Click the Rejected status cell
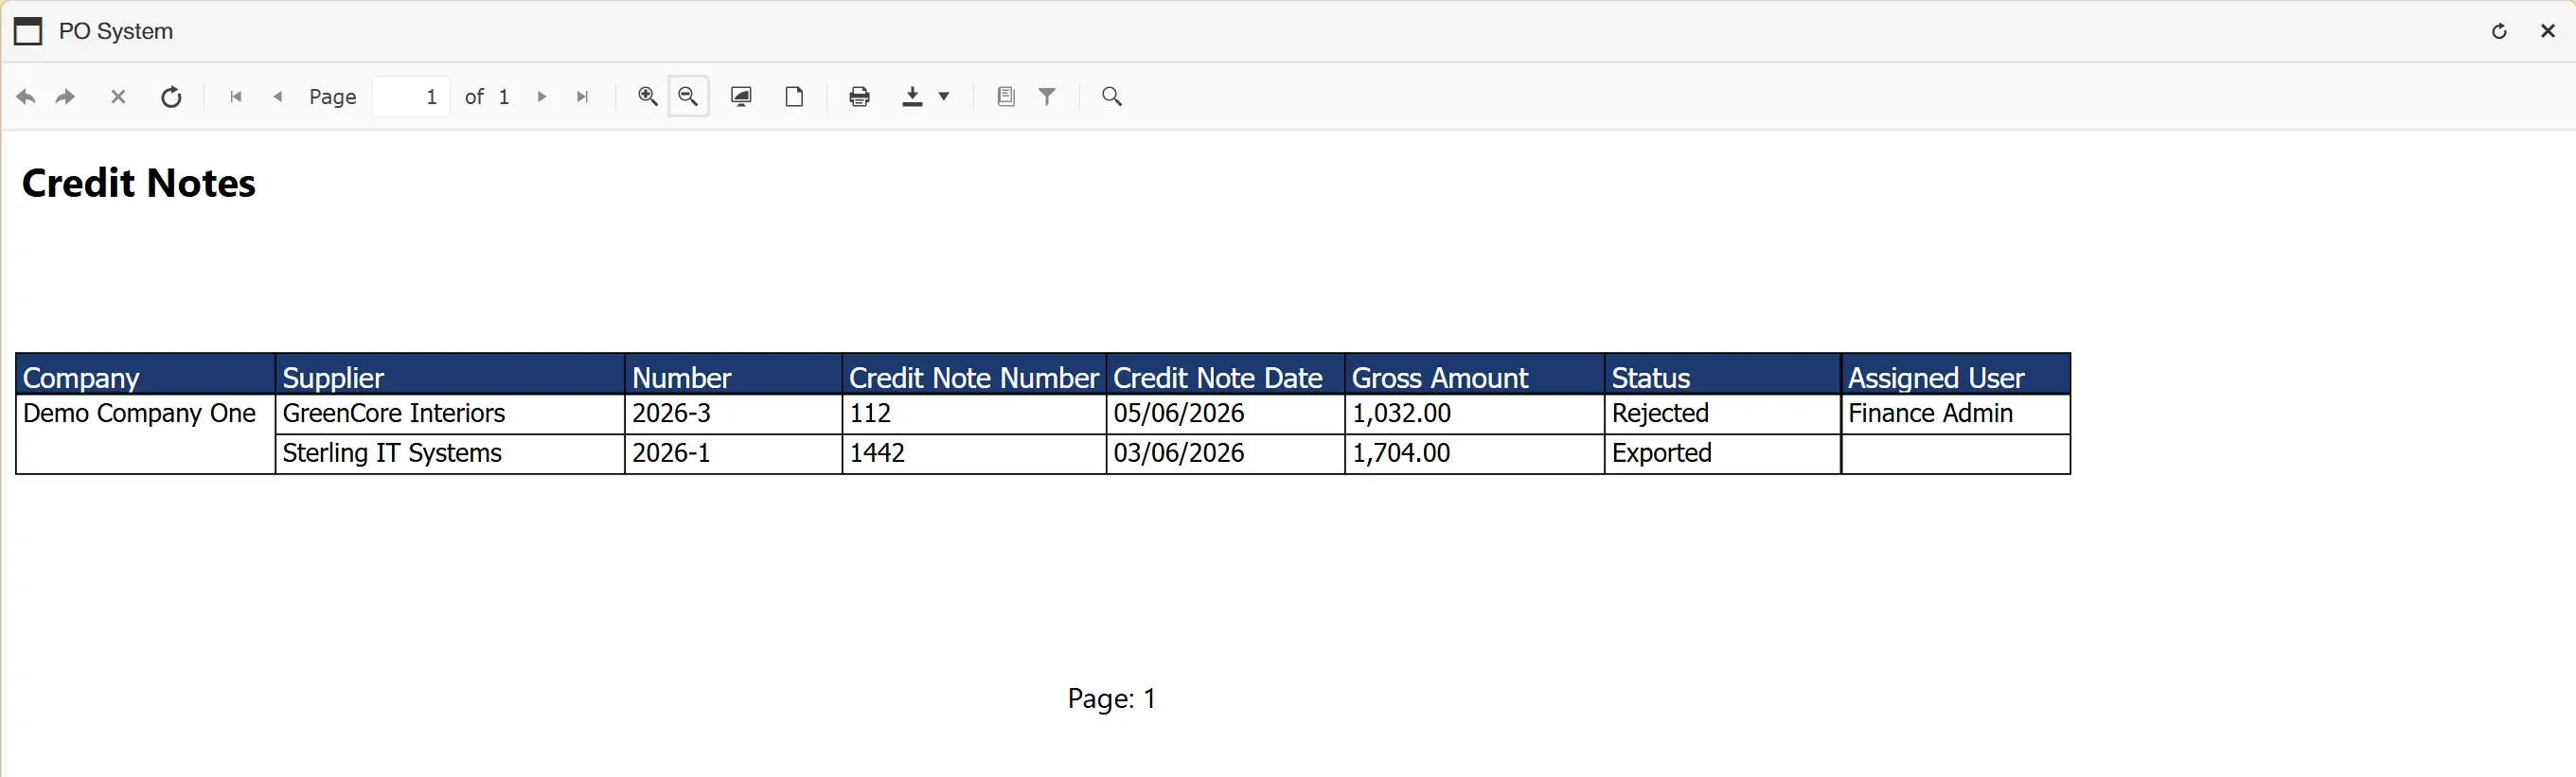Image resolution: width=2576 pixels, height=777 pixels. pyautogui.click(x=1723, y=414)
